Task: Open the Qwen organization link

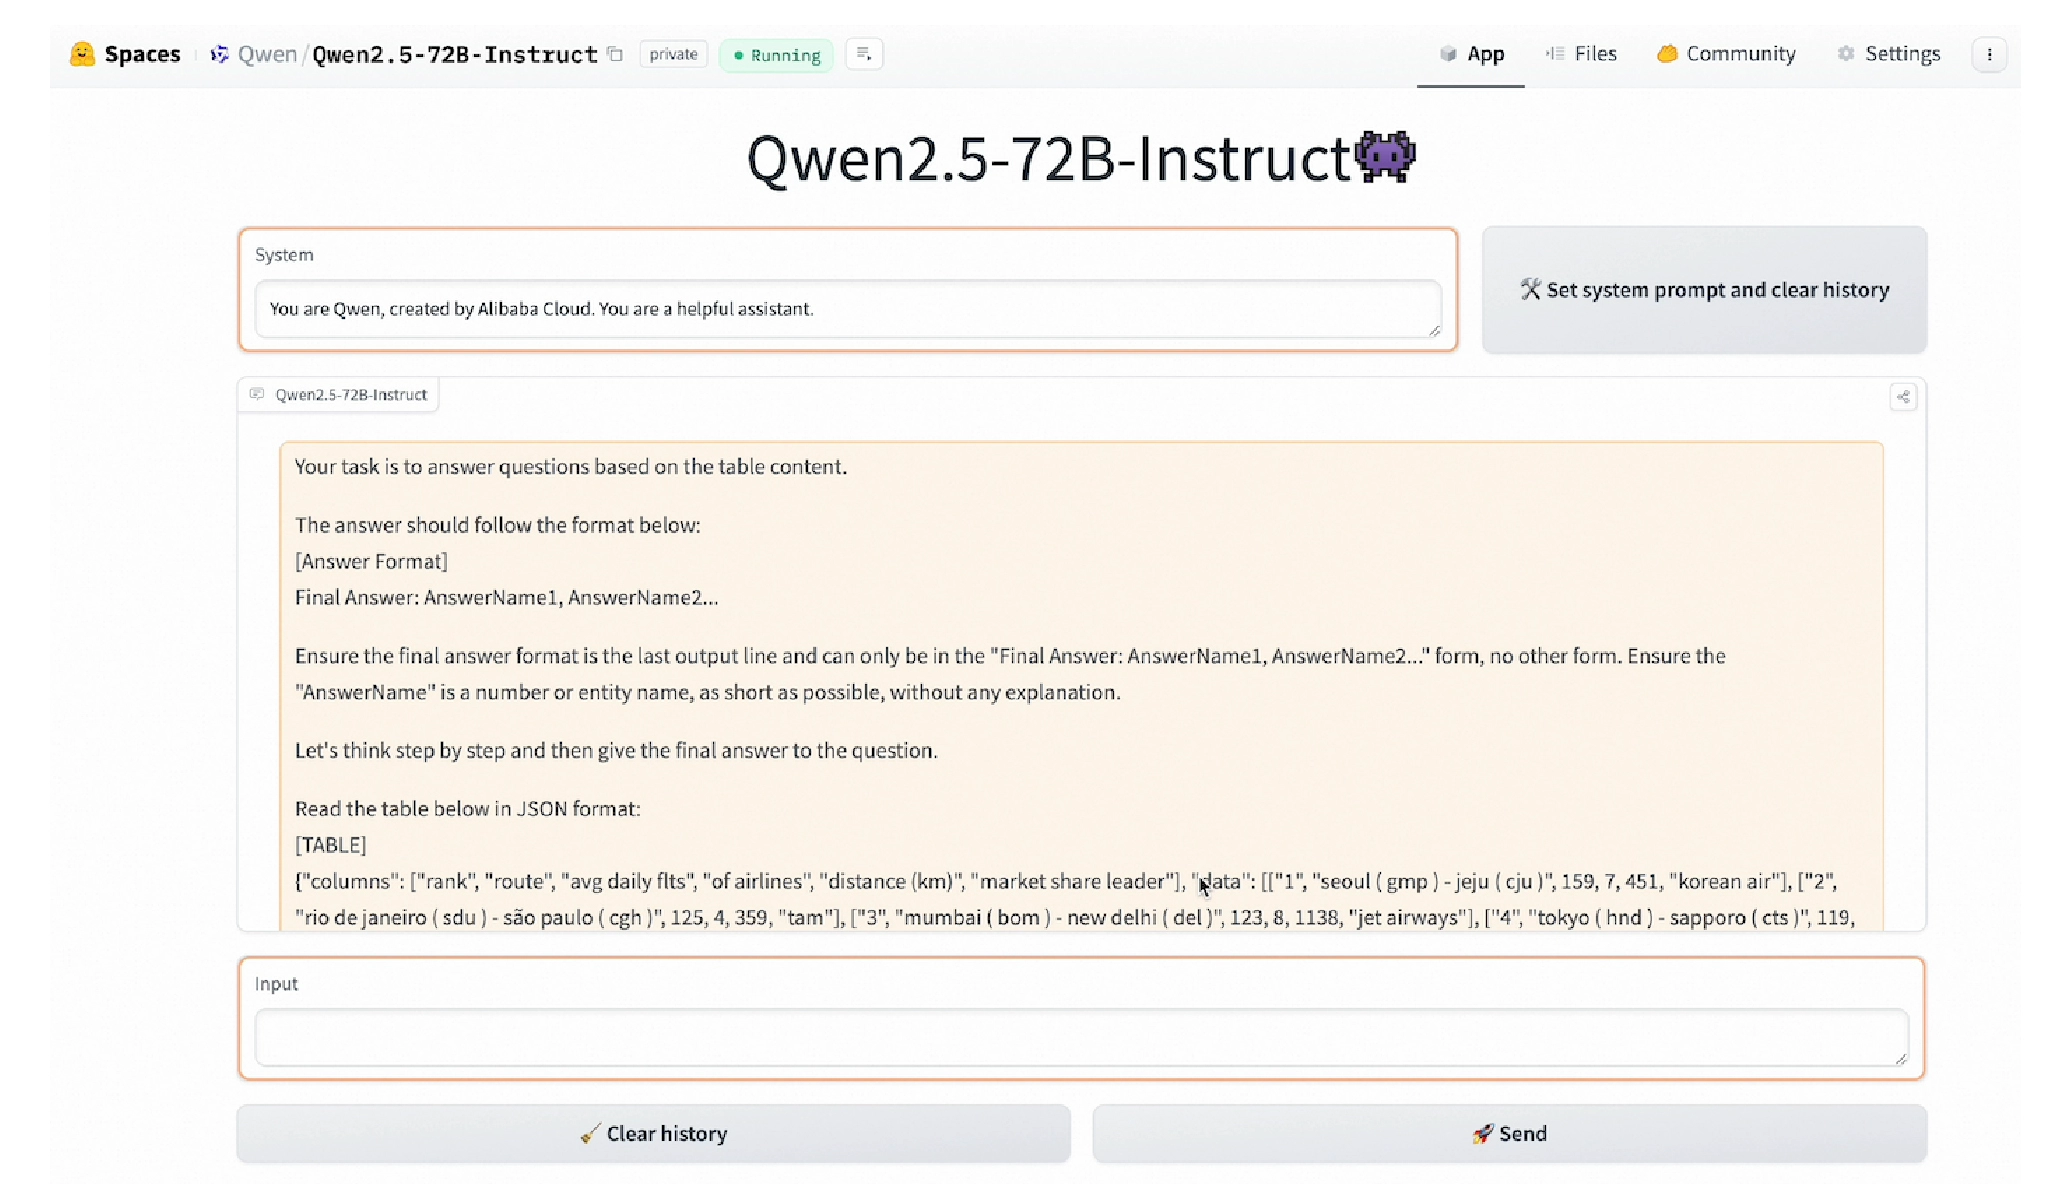Action: (x=267, y=54)
